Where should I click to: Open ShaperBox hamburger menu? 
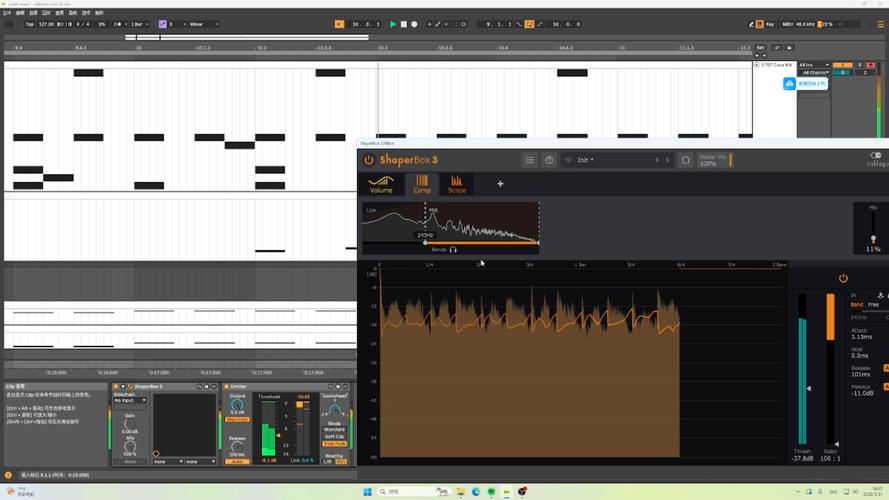click(x=530, y=160)
